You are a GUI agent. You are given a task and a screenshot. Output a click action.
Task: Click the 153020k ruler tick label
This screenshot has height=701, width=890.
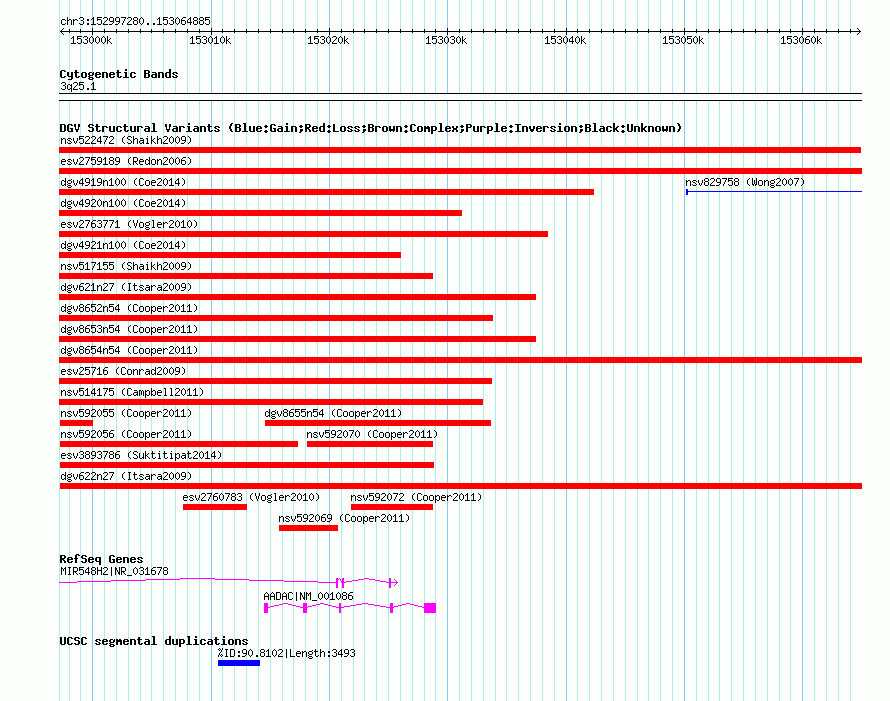[328, 41]
